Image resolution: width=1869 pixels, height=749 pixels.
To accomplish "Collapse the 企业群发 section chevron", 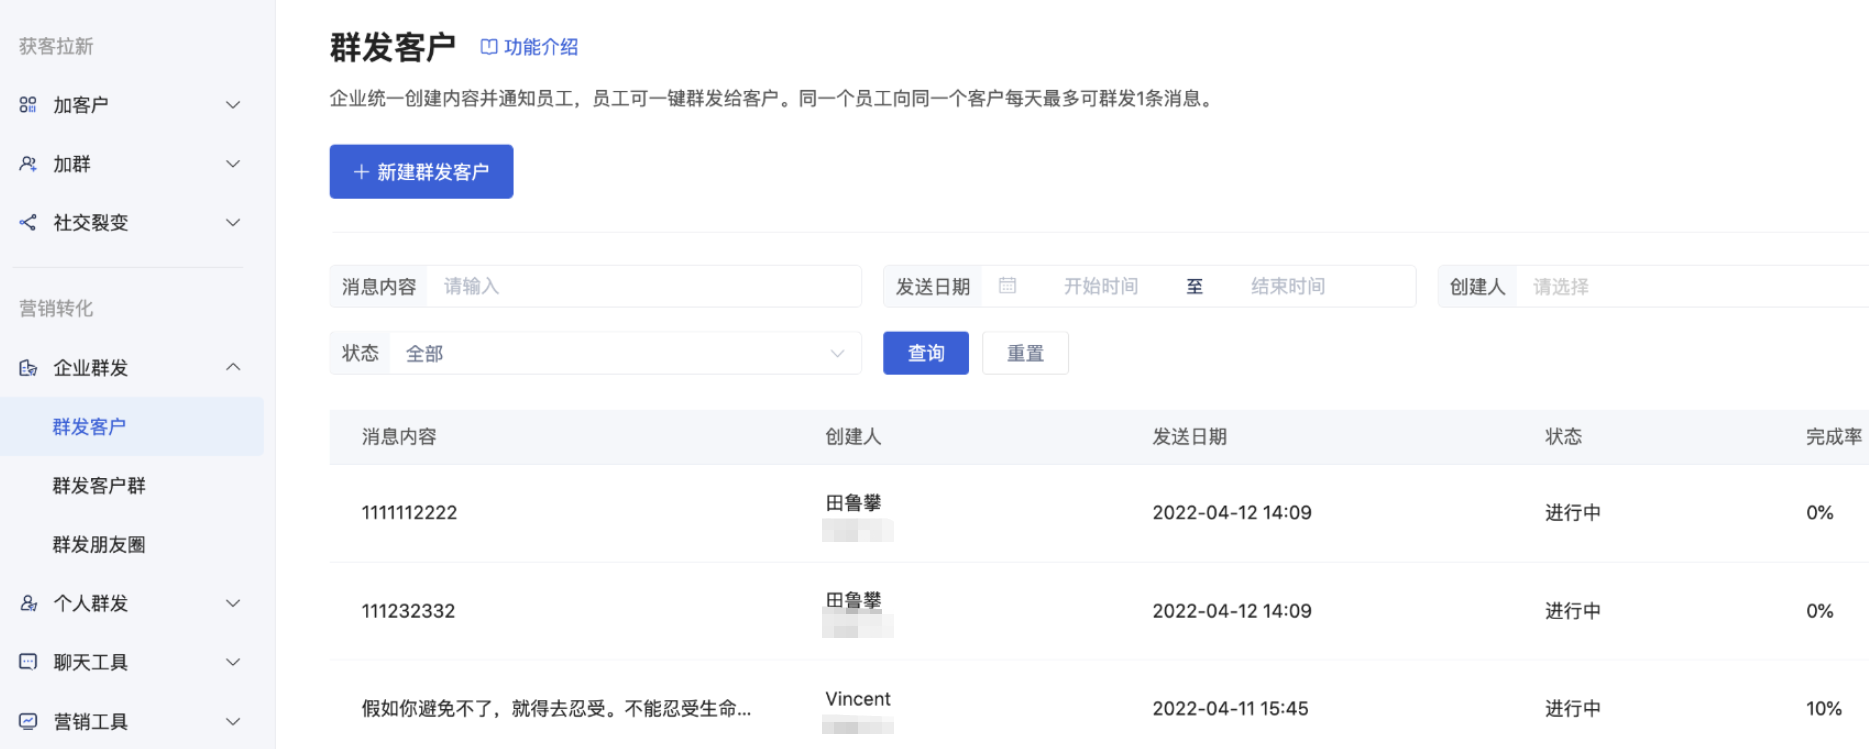I will tap(233, 367).
